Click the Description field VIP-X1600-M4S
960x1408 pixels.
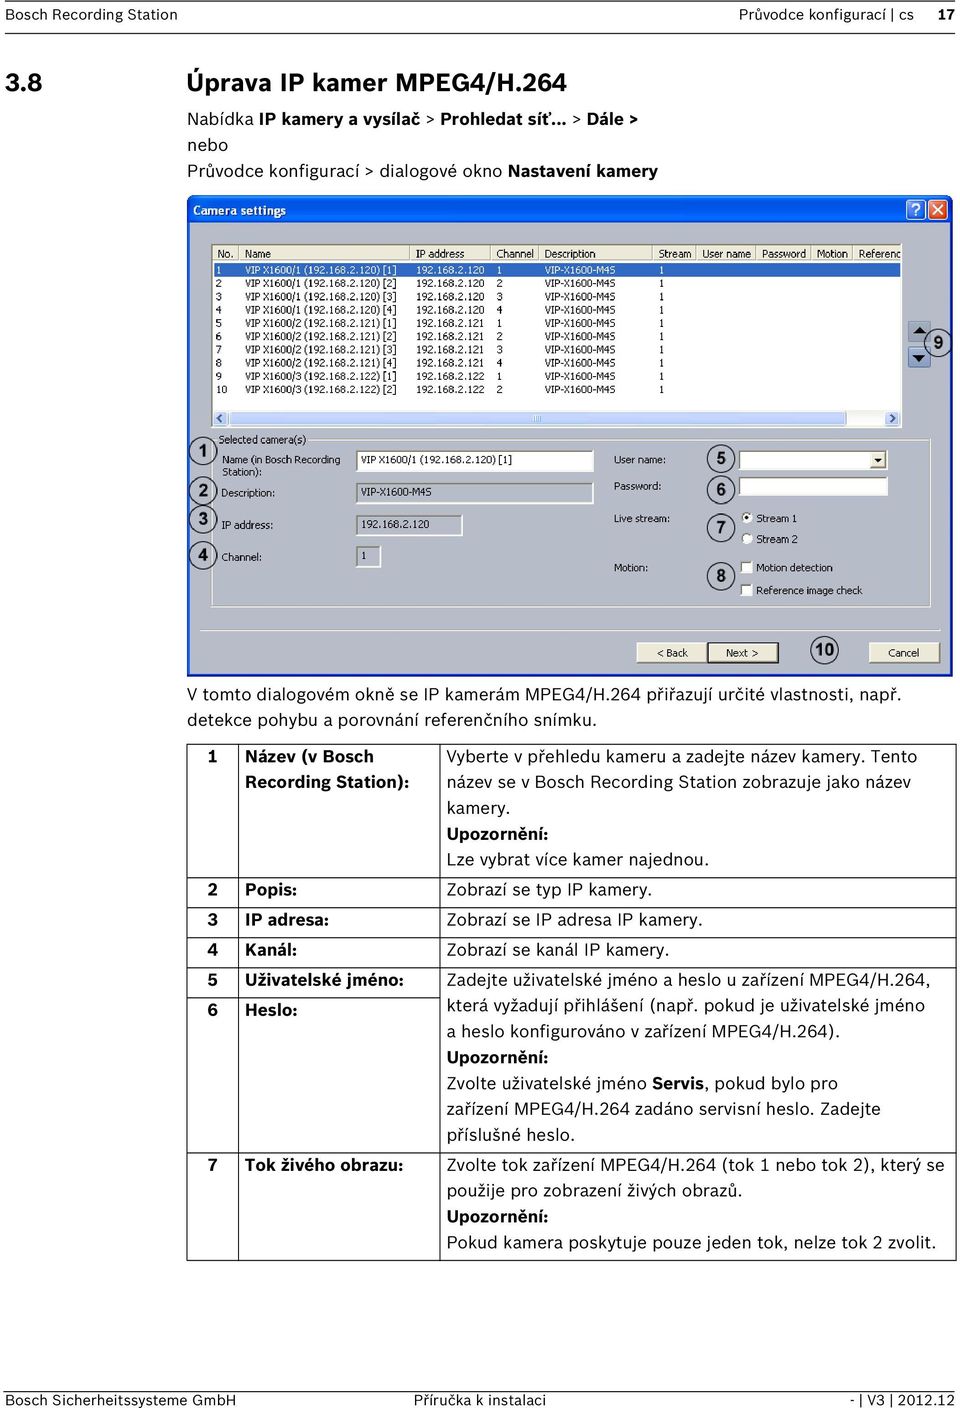pyautogui.click(x=475, y=492)
